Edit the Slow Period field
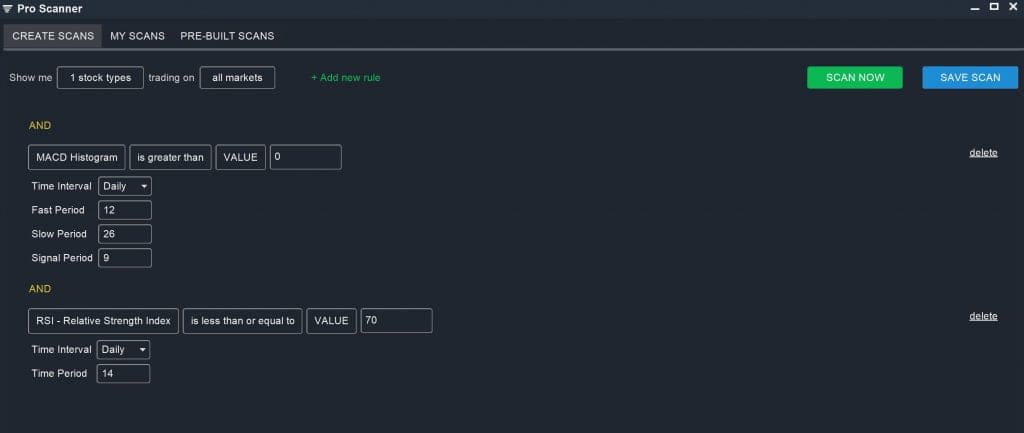 click(x=125, y=234)
